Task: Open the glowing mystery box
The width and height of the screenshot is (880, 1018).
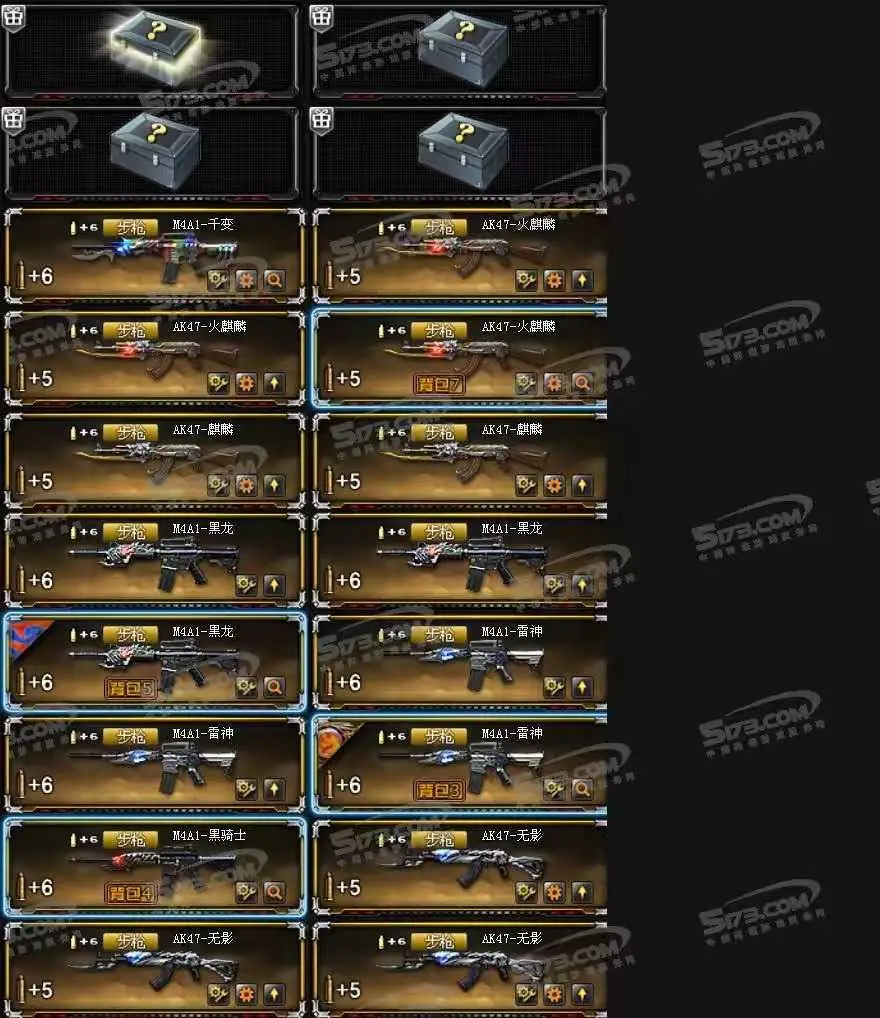Action: [x=156, y=47]
